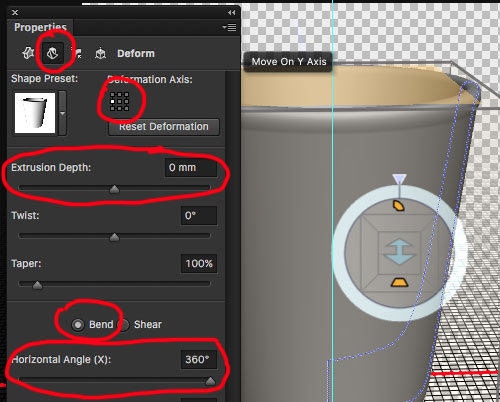Select the Mesh properties icon

[28, 53]
